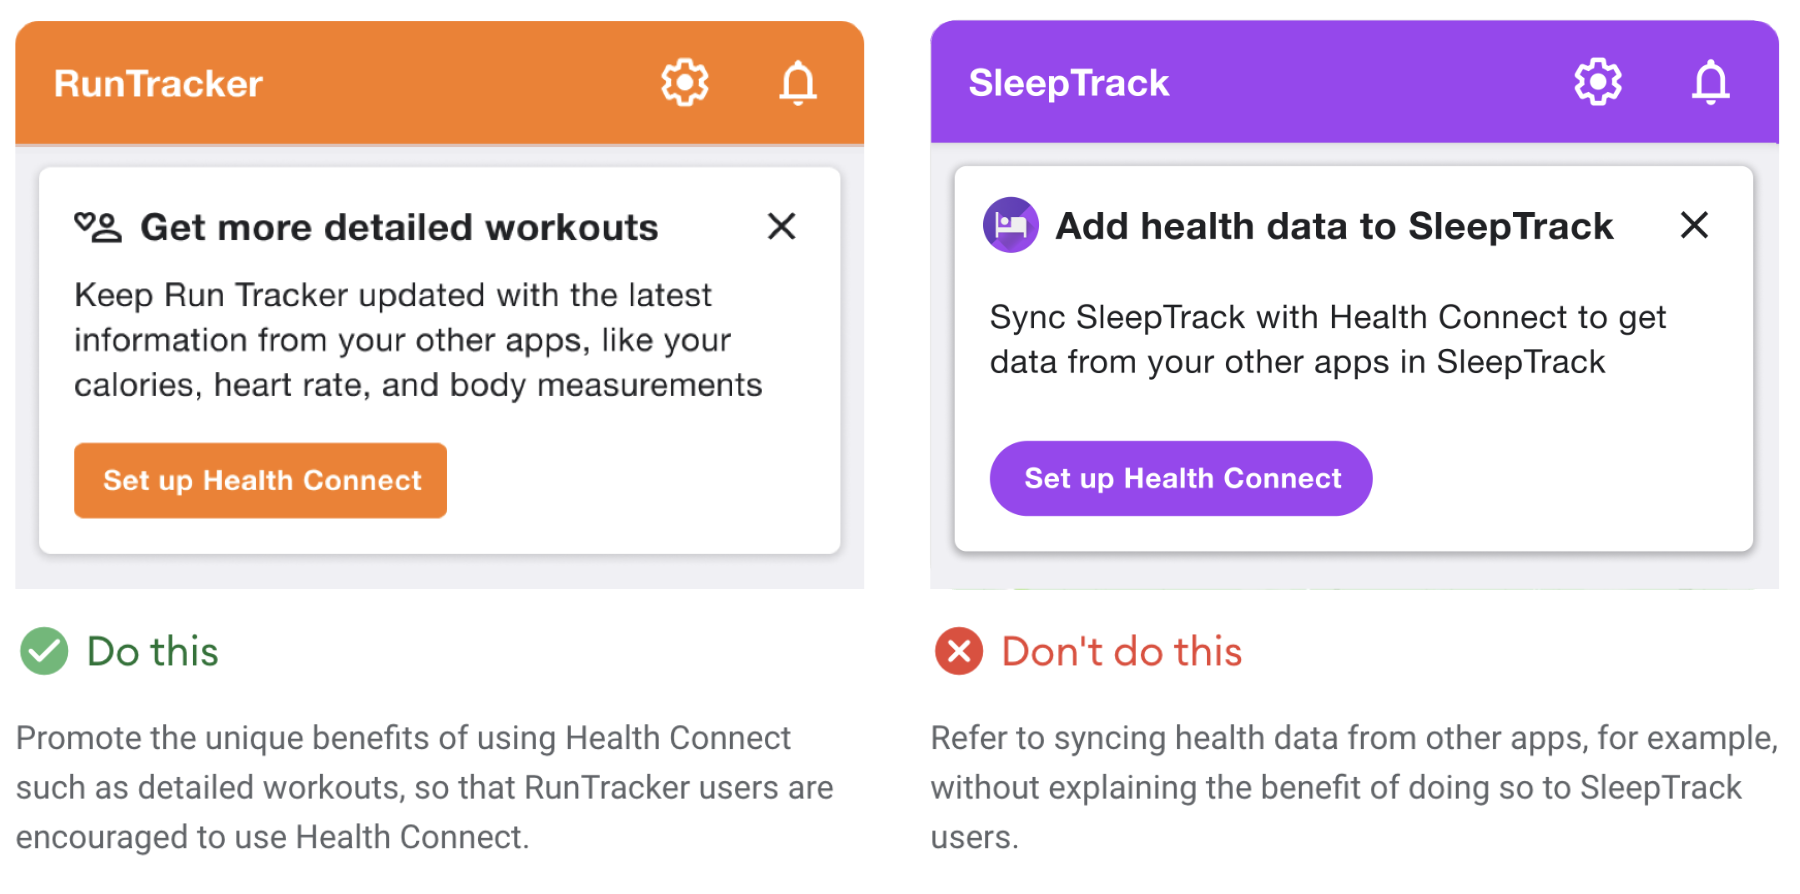Select the 'Do this' label text
Viewport: 1800px width, 894px height.
tap(152, 651)
